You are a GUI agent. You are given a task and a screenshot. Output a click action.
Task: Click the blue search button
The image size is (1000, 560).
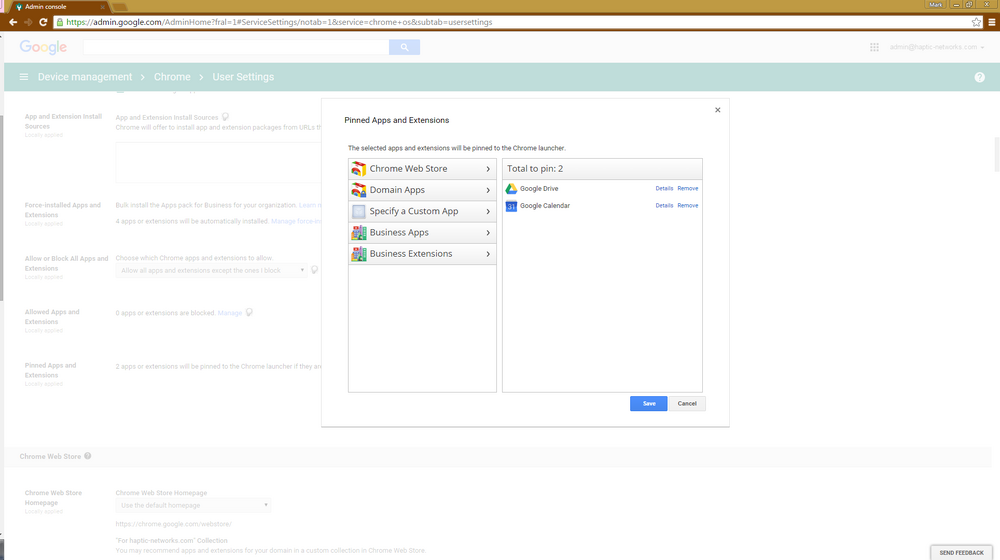(404, 47)
